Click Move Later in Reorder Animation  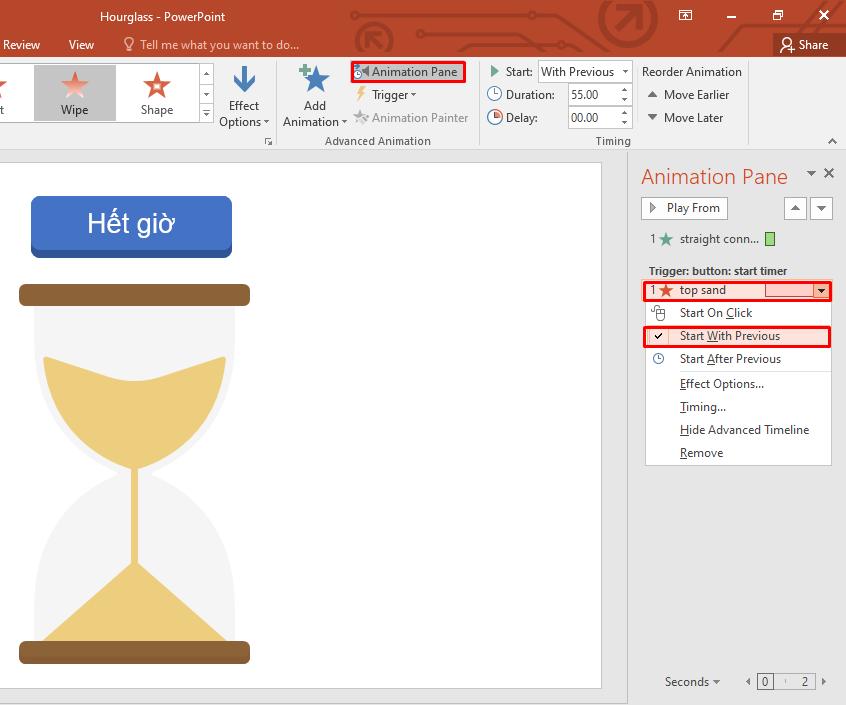(685, 118)
